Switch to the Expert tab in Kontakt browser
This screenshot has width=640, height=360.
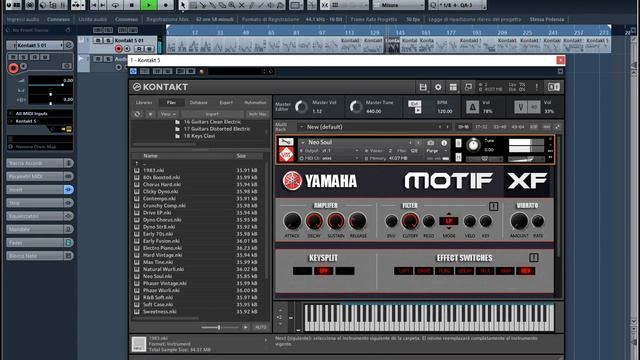(226, 102)
